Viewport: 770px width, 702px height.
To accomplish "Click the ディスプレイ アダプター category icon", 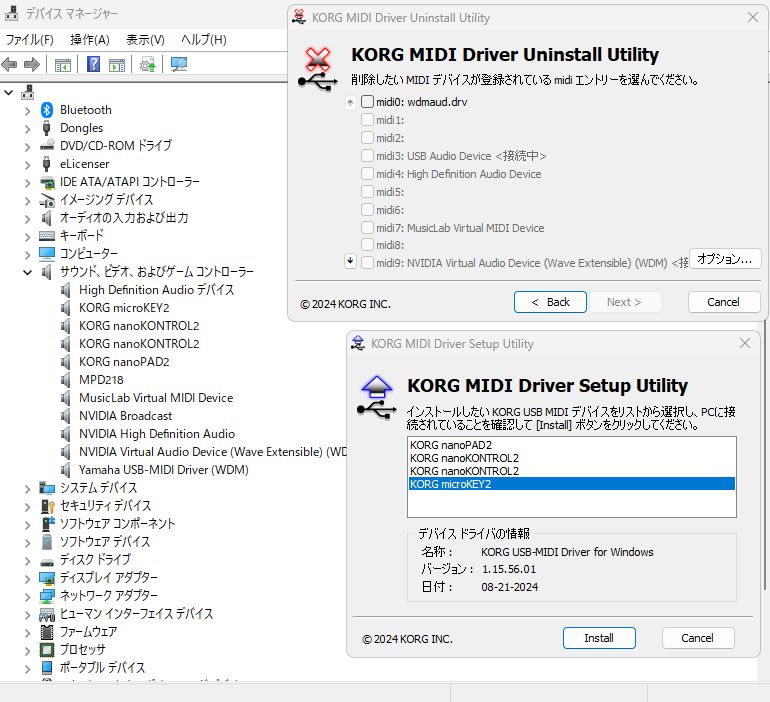I will (47, 578).
